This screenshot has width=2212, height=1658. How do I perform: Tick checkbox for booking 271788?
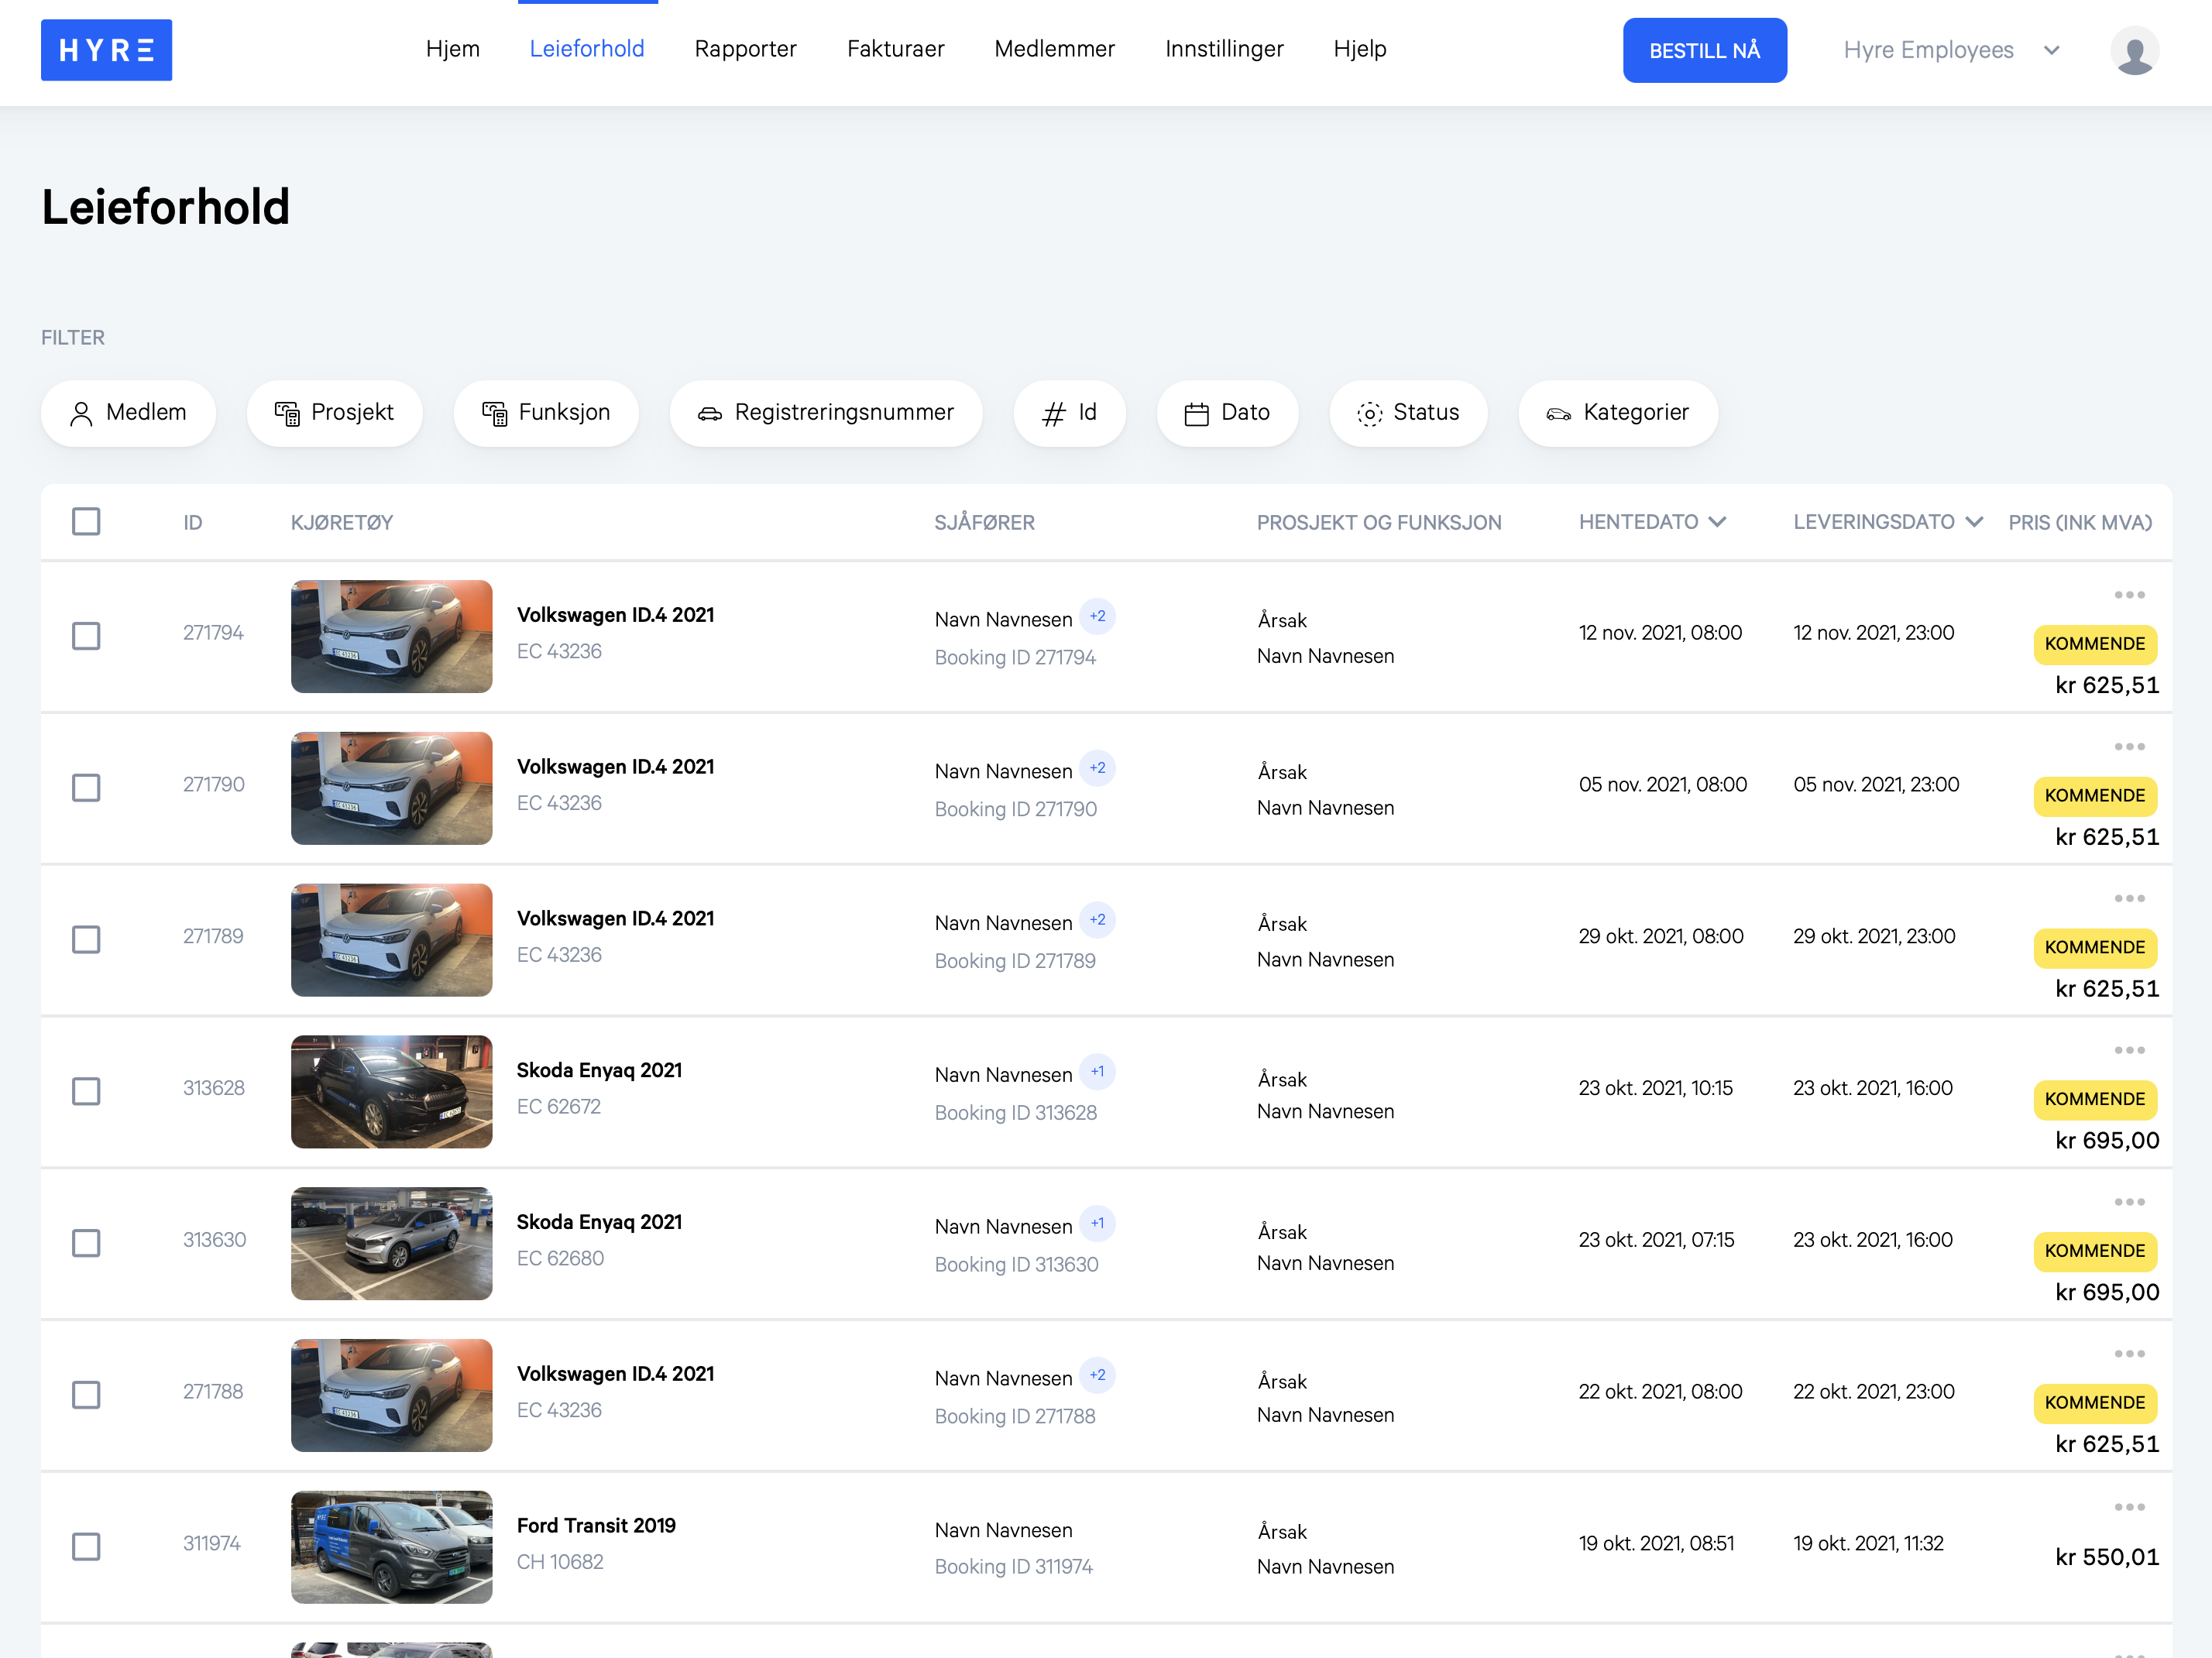(86, 1396)
